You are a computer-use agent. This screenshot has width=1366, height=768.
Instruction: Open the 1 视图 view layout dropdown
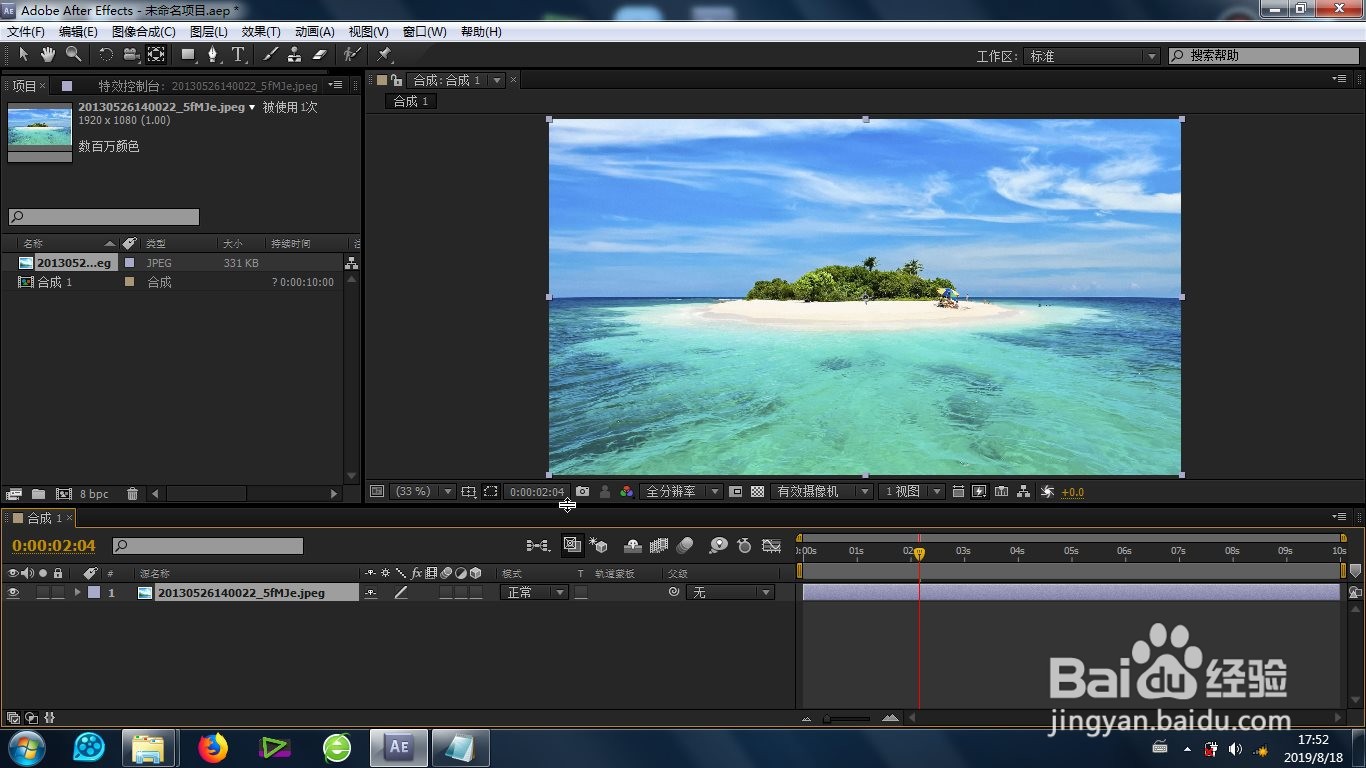click(911, 492)
